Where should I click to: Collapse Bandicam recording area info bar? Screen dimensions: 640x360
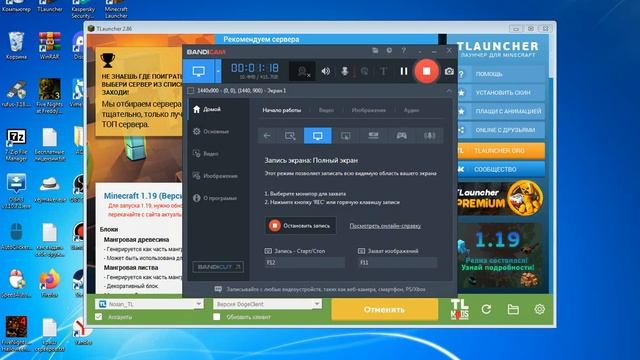[449, 91]
